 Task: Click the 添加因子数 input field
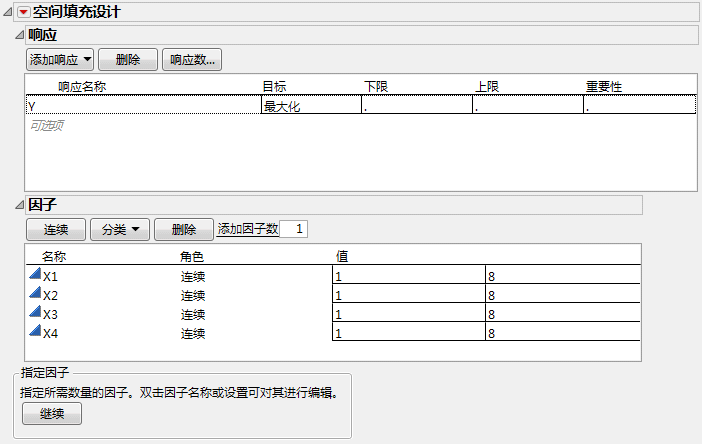coord(293,229)
